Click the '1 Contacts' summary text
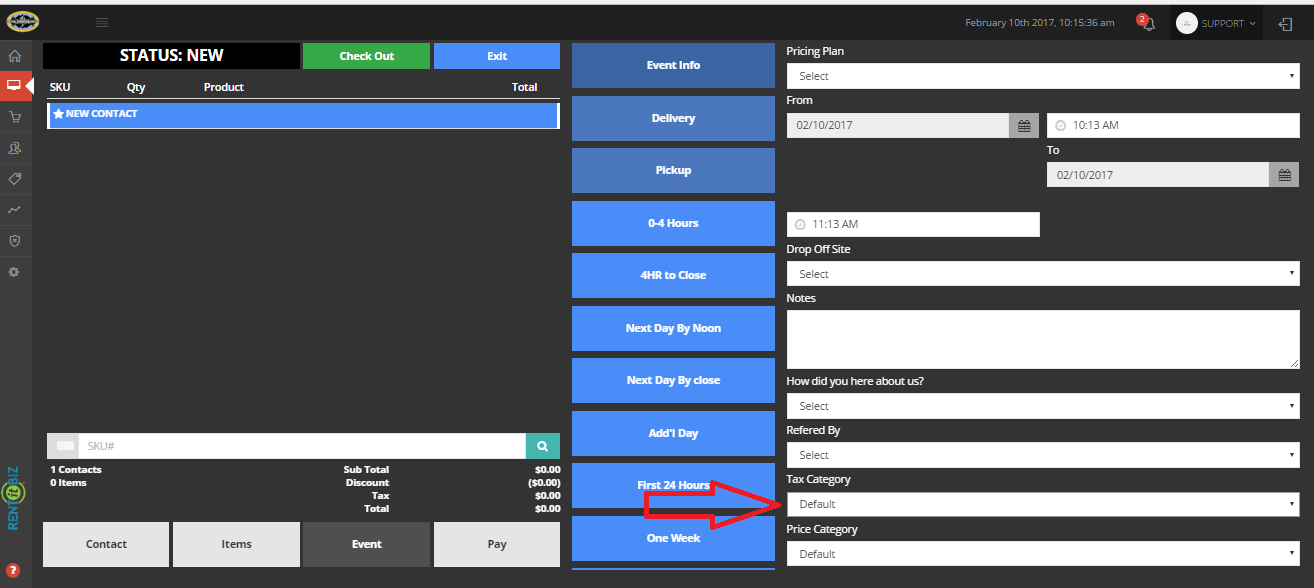Viewport: 1314px width, 588px height. [76, 469]
